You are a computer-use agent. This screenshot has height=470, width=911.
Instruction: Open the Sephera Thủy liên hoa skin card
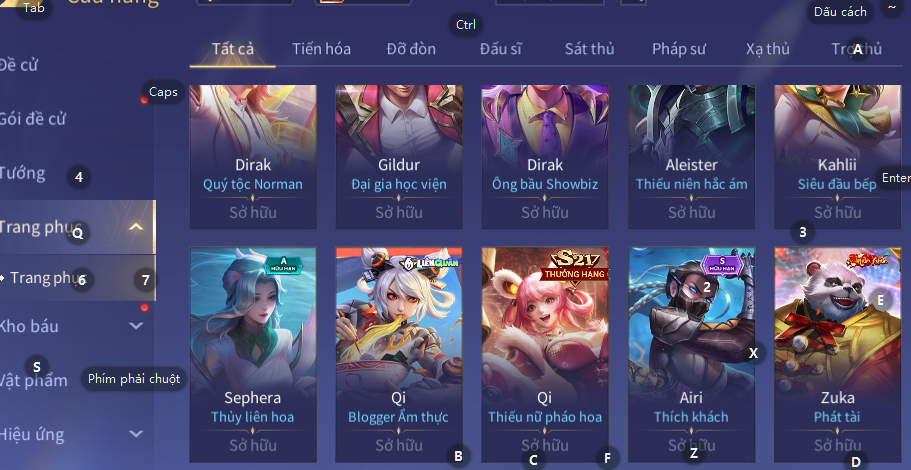coord(253,354)
